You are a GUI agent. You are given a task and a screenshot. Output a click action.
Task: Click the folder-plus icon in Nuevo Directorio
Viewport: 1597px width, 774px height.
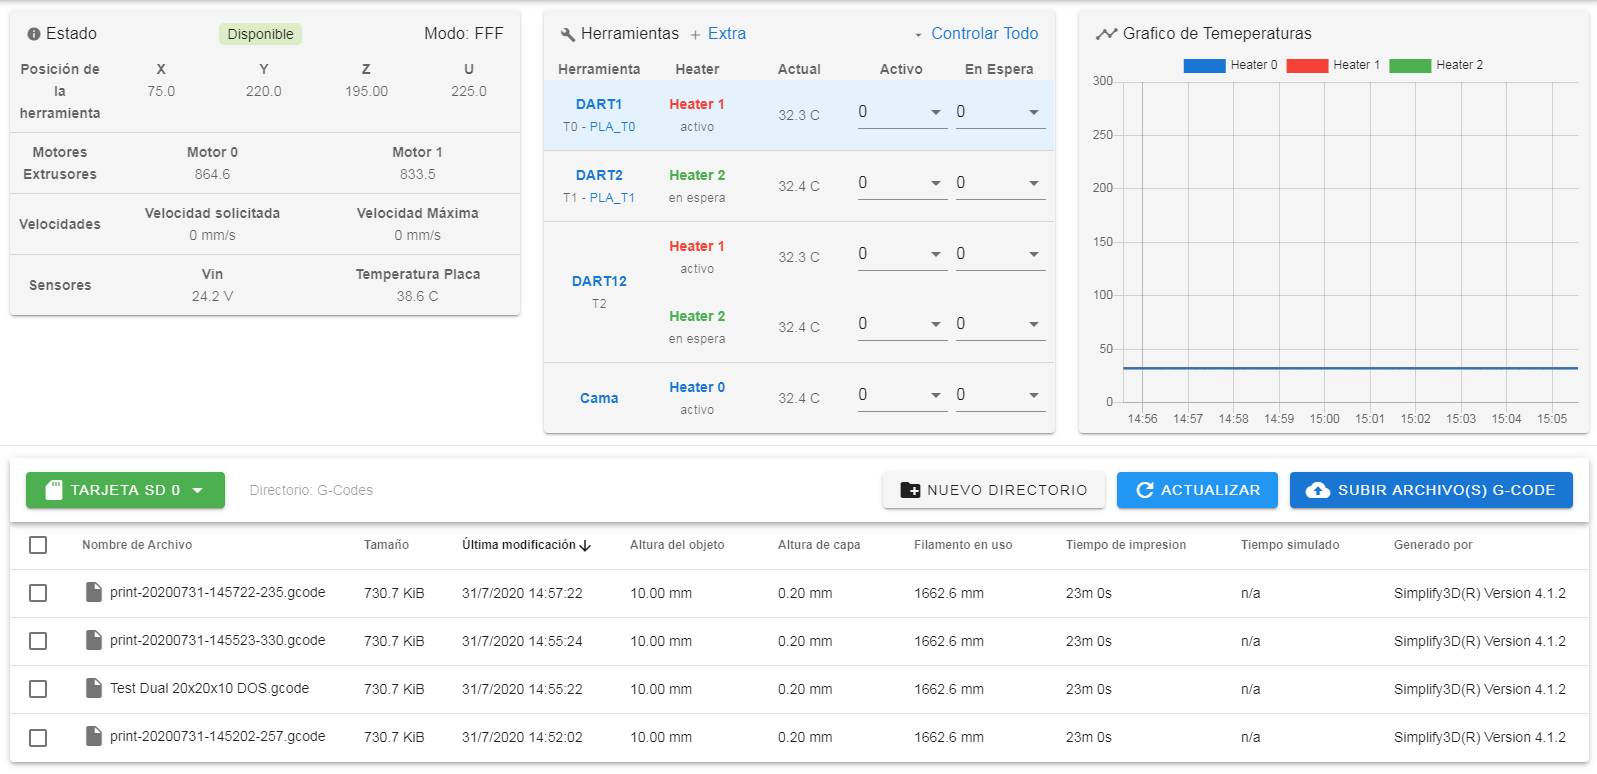click(910, 490)
